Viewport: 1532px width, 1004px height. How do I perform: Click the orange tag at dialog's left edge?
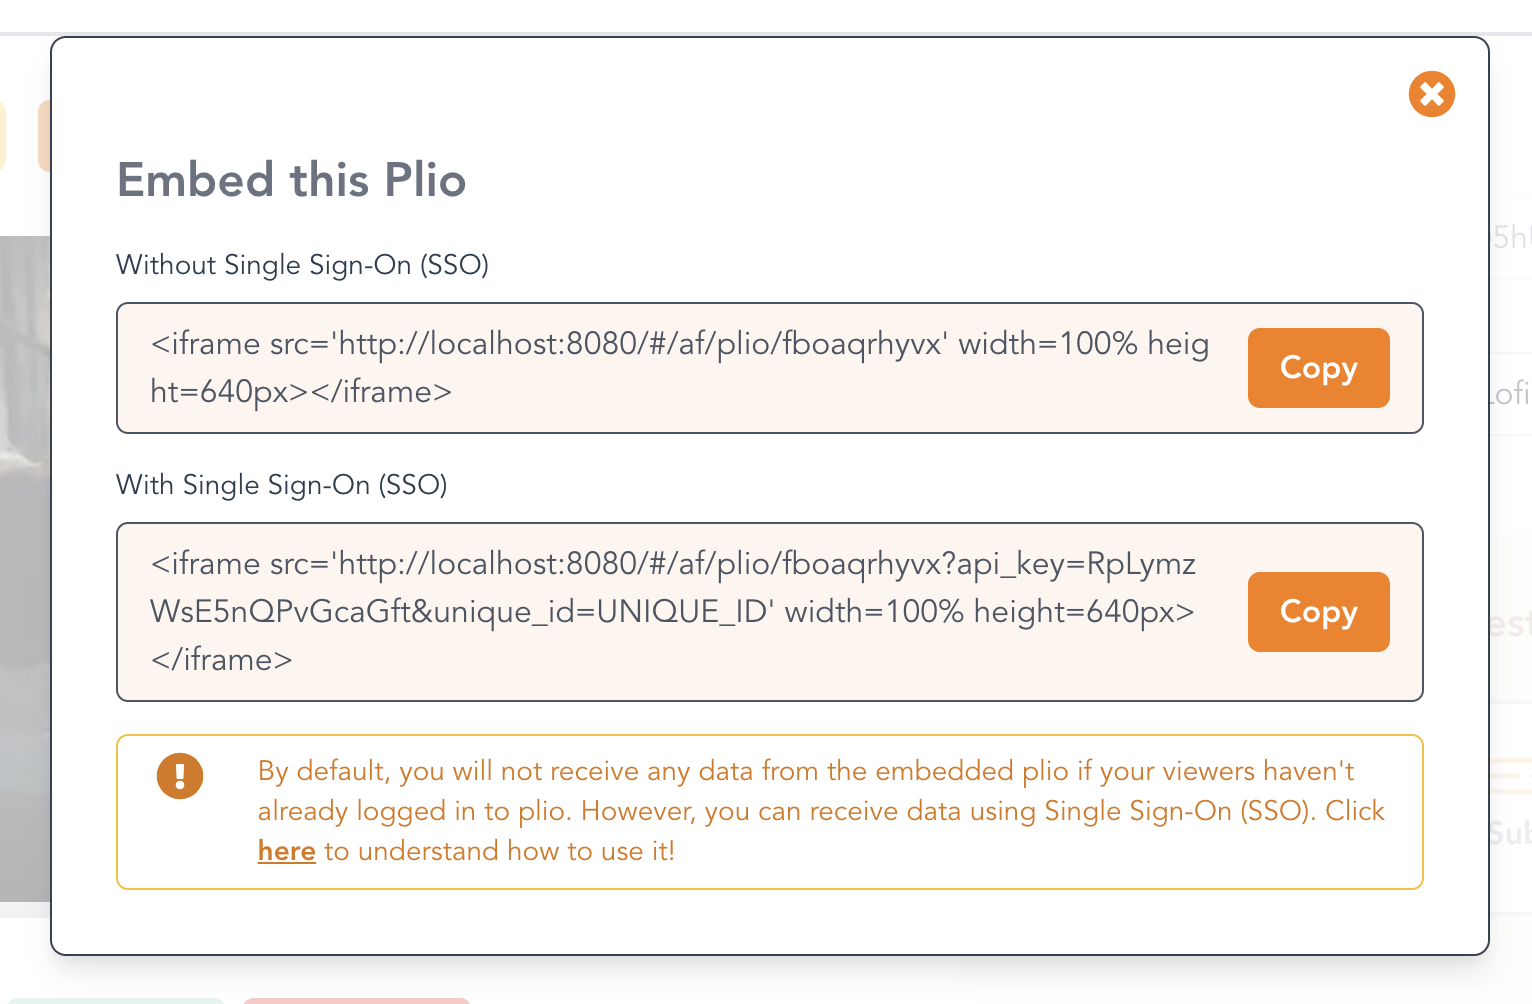[x=44, y=135]
